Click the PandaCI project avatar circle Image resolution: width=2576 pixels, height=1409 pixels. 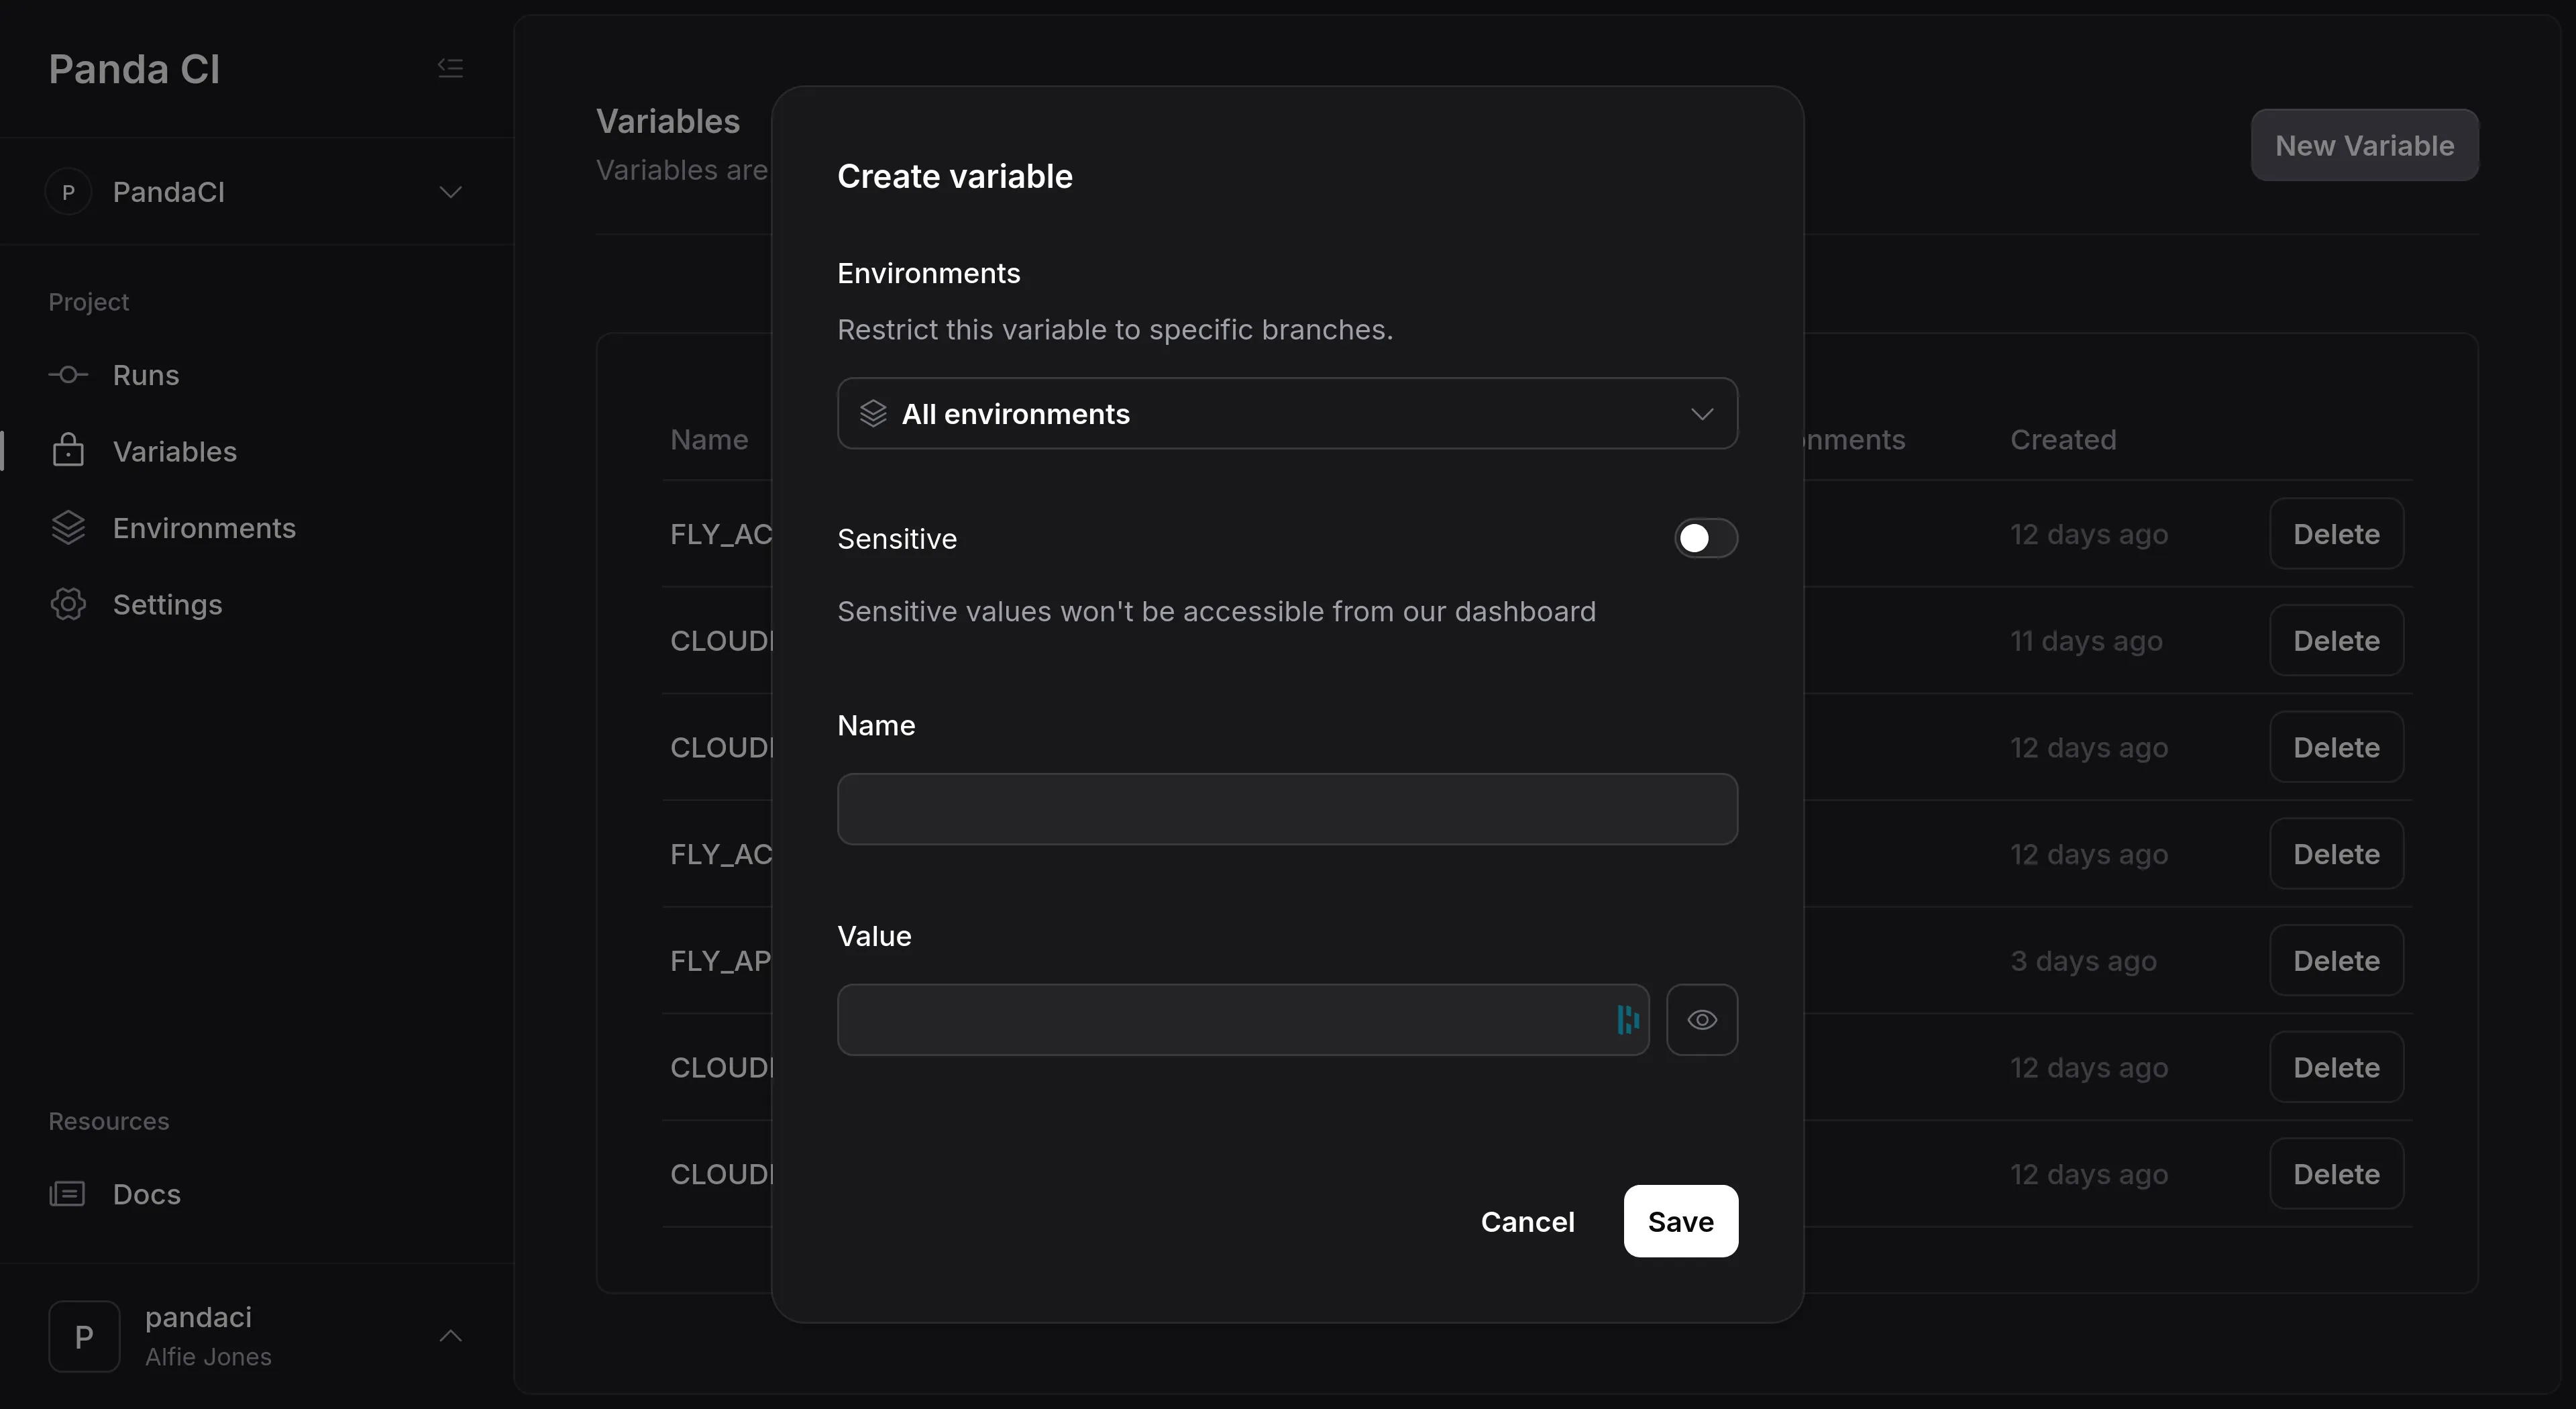pyautogui.click(x=68, y=192)
